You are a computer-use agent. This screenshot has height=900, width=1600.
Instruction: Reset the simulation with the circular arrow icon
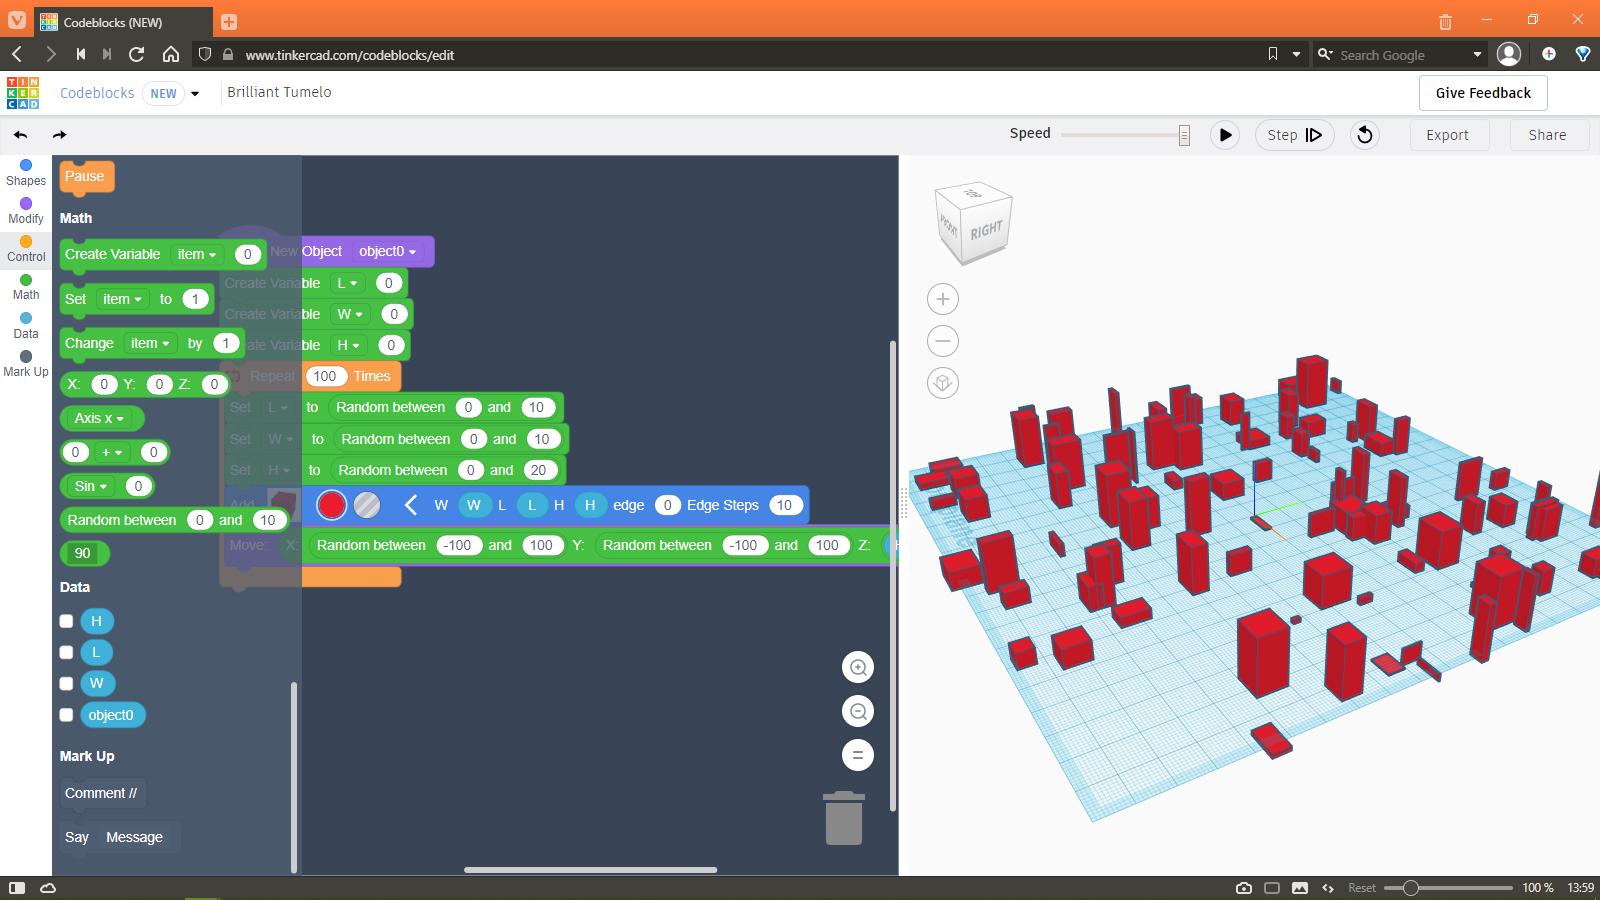(x=1365, y=135)
